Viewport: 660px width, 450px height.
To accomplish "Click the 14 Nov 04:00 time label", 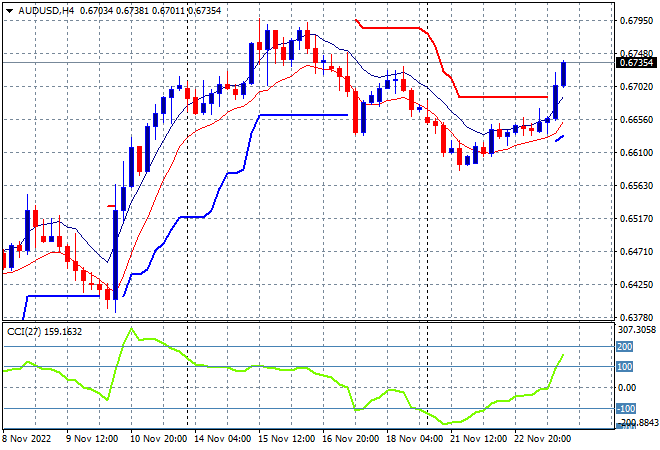I will point(222,439).
